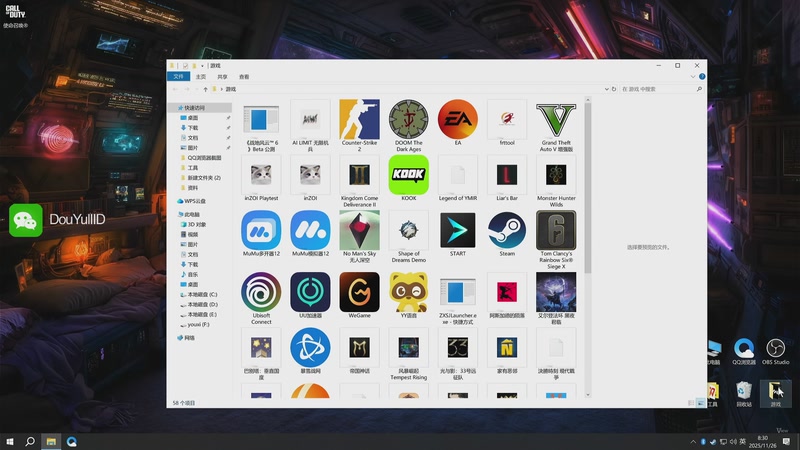Open the taskbar clock and date
This screenshot has height=450, width=800.
coord(763,441)
